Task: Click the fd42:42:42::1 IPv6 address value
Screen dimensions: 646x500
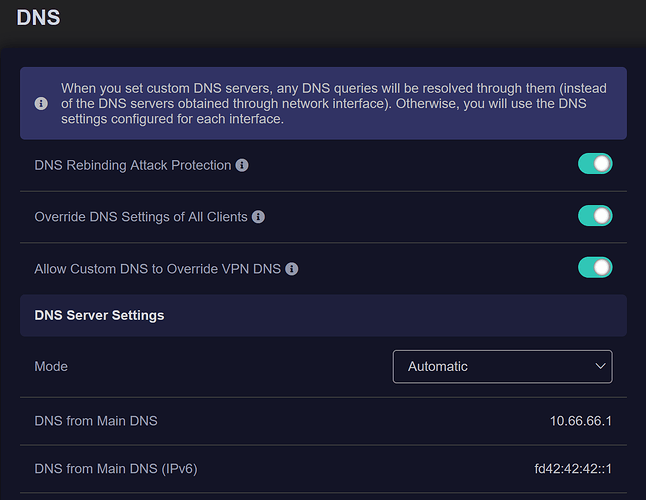Action: pos(573,468)
